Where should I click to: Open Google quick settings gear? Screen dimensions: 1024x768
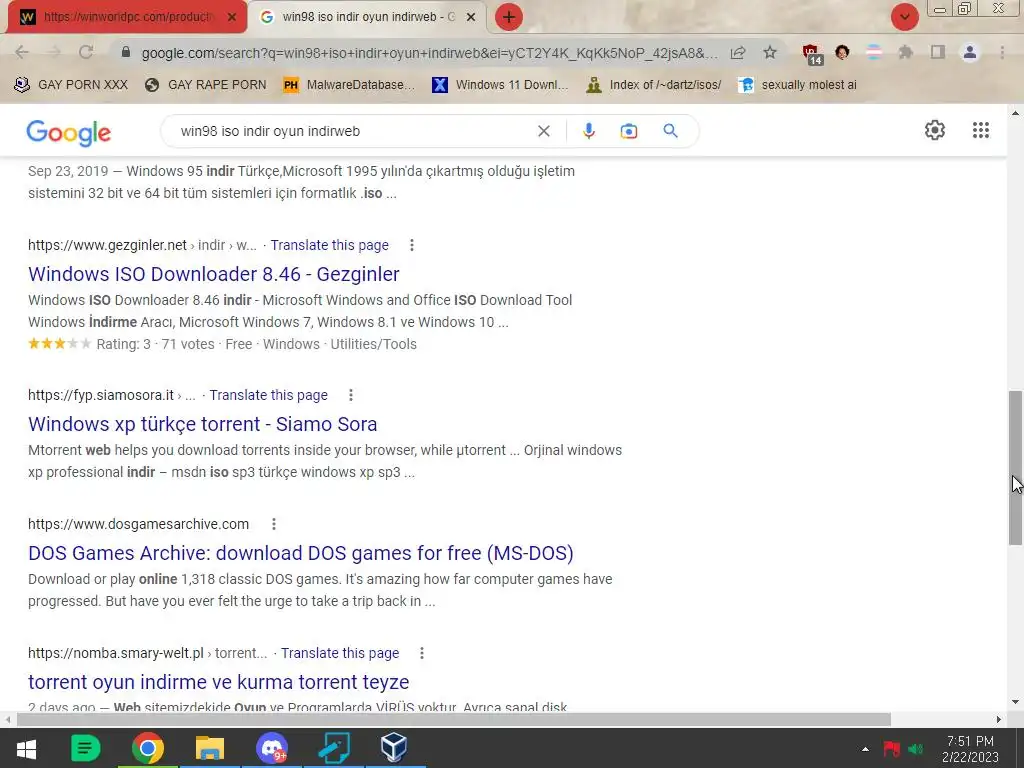(x=935, y=130)
